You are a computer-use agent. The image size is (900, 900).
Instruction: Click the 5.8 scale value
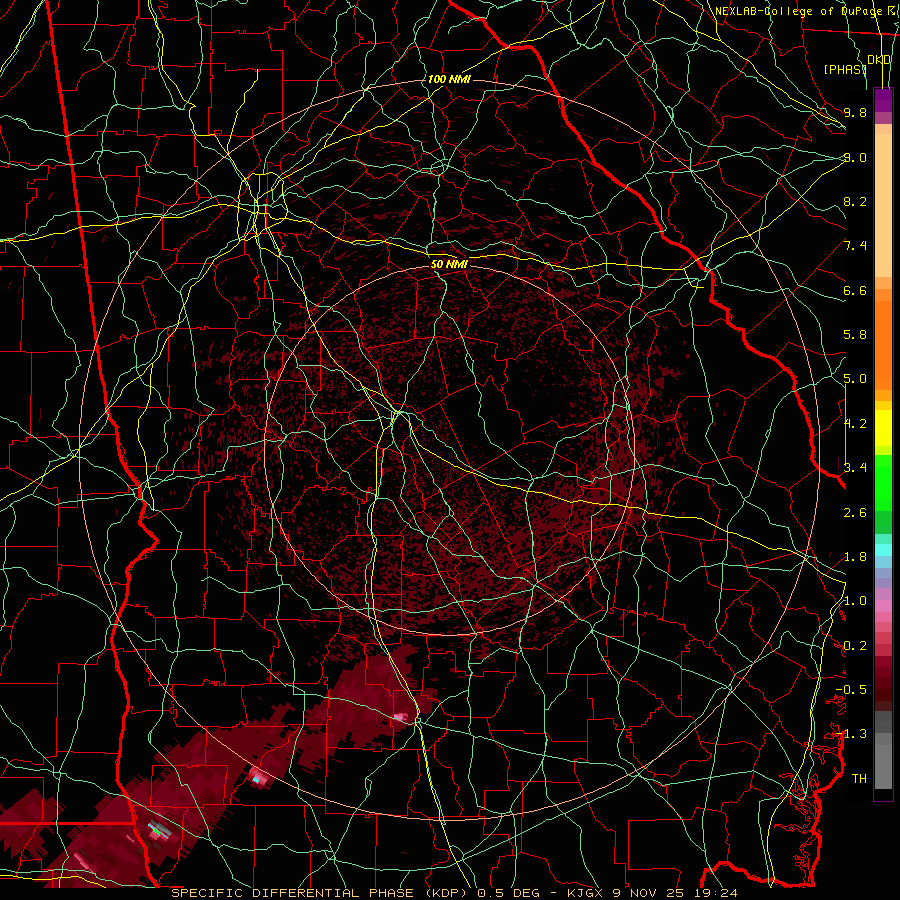click(855, 335)
